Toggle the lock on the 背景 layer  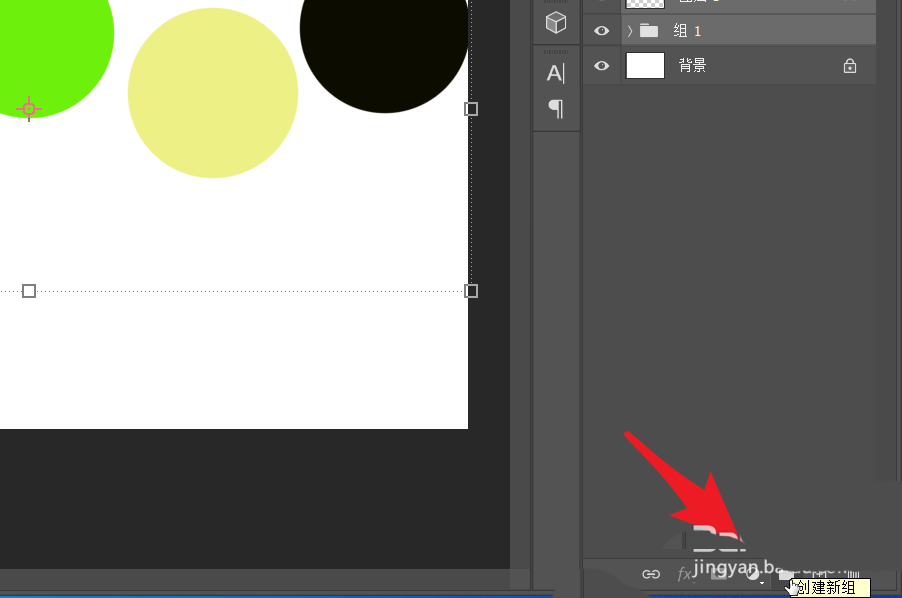(849, 66)
